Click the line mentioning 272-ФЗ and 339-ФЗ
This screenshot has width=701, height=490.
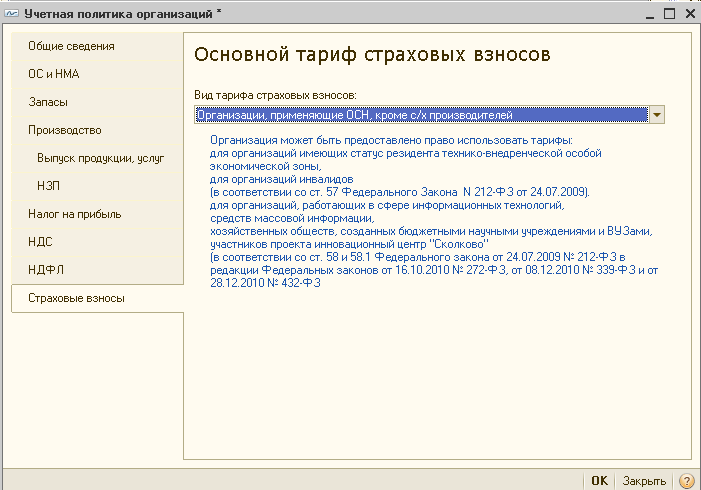point(434,270)
